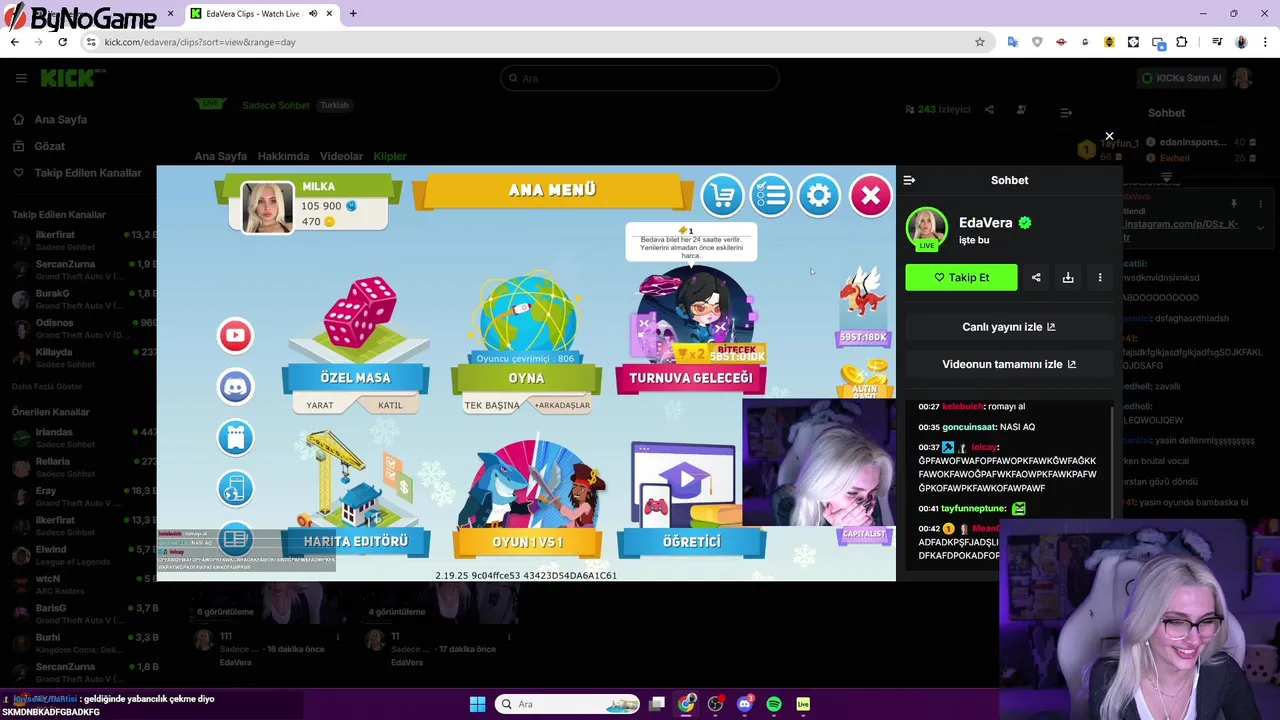Open the game settings gear
Screen dimensions: 1280x720
click(818, 195)
